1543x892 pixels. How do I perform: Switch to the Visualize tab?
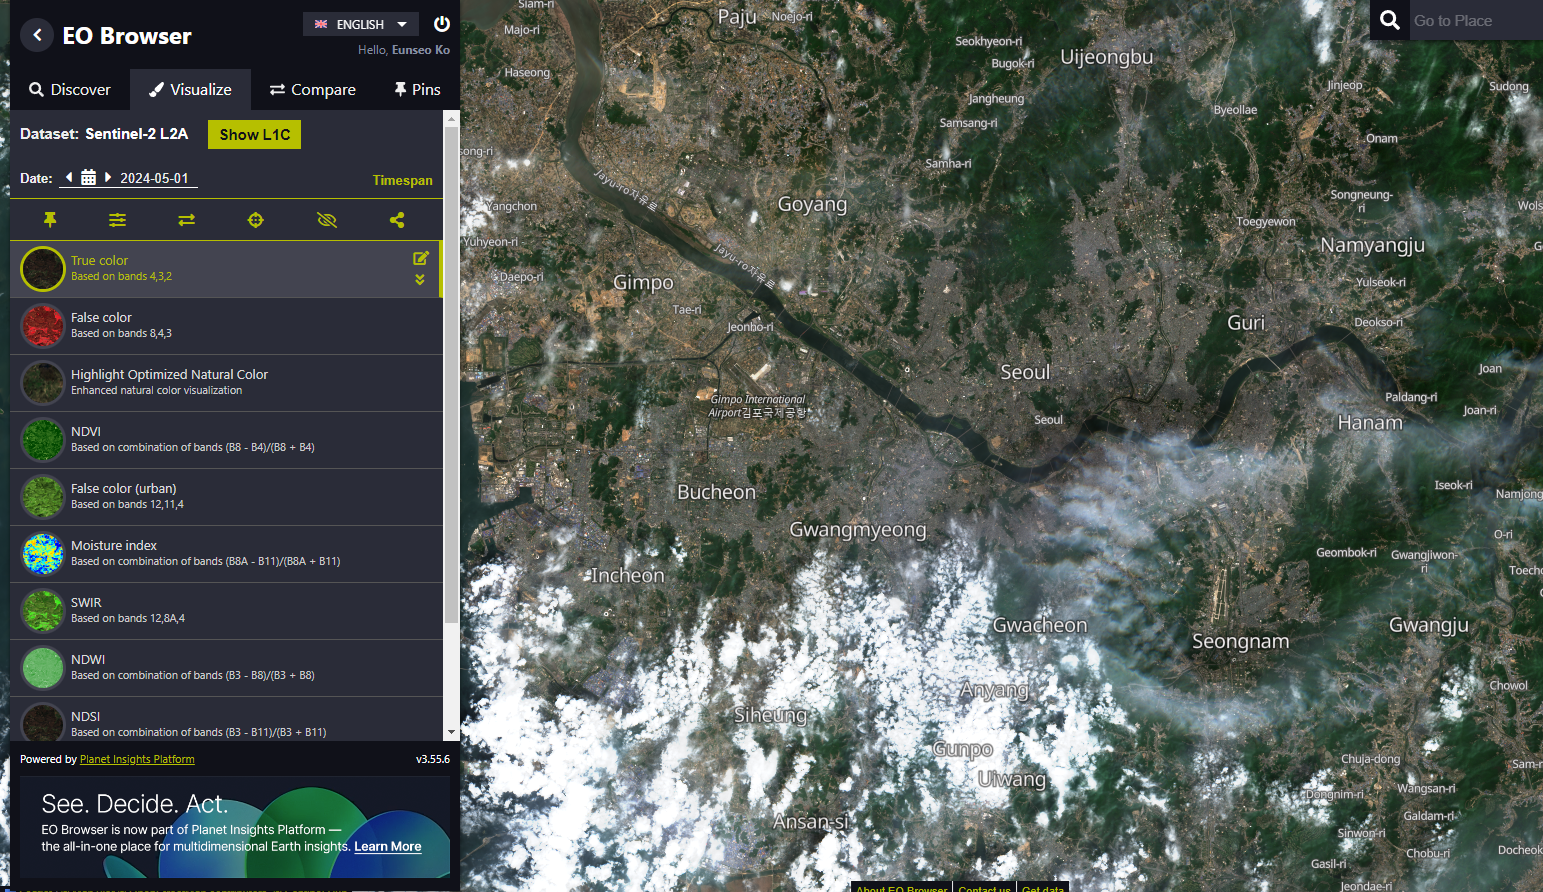point(190,89)
